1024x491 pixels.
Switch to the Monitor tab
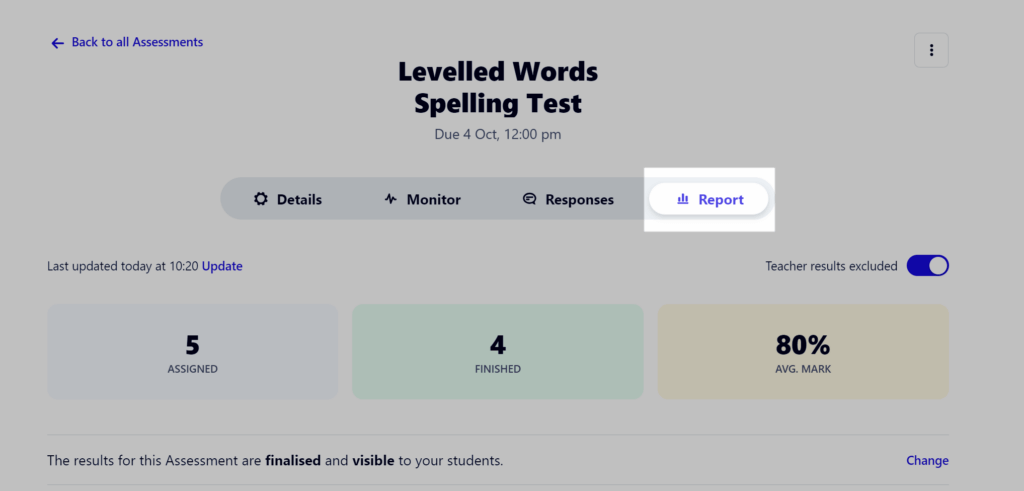click(x=423, y=199)
